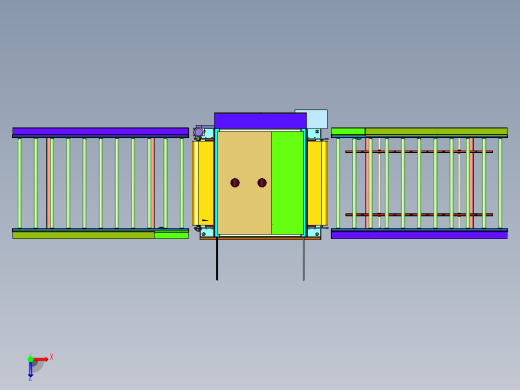
Task: Click the red X axis arrow of triad
Action: coord(41,359)
